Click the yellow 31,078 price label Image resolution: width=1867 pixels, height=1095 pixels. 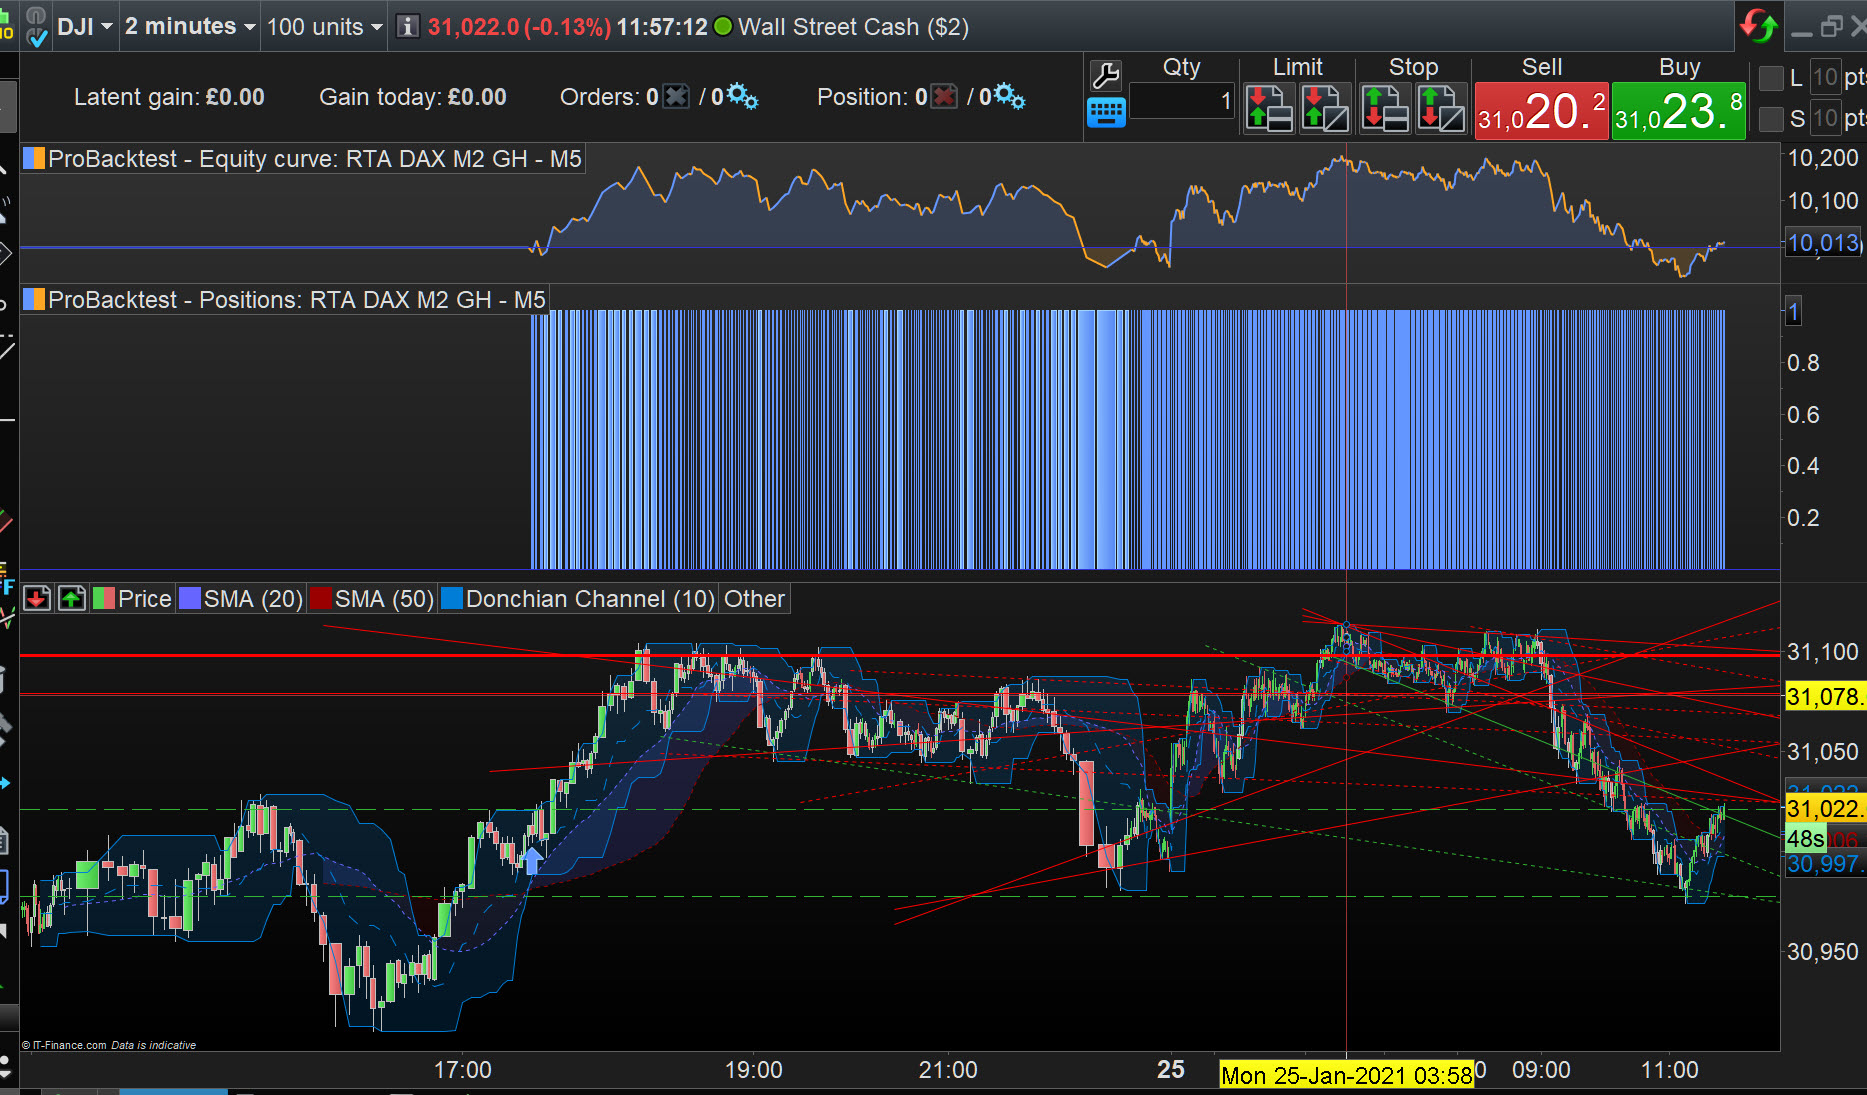click(x=1825, y=696)
